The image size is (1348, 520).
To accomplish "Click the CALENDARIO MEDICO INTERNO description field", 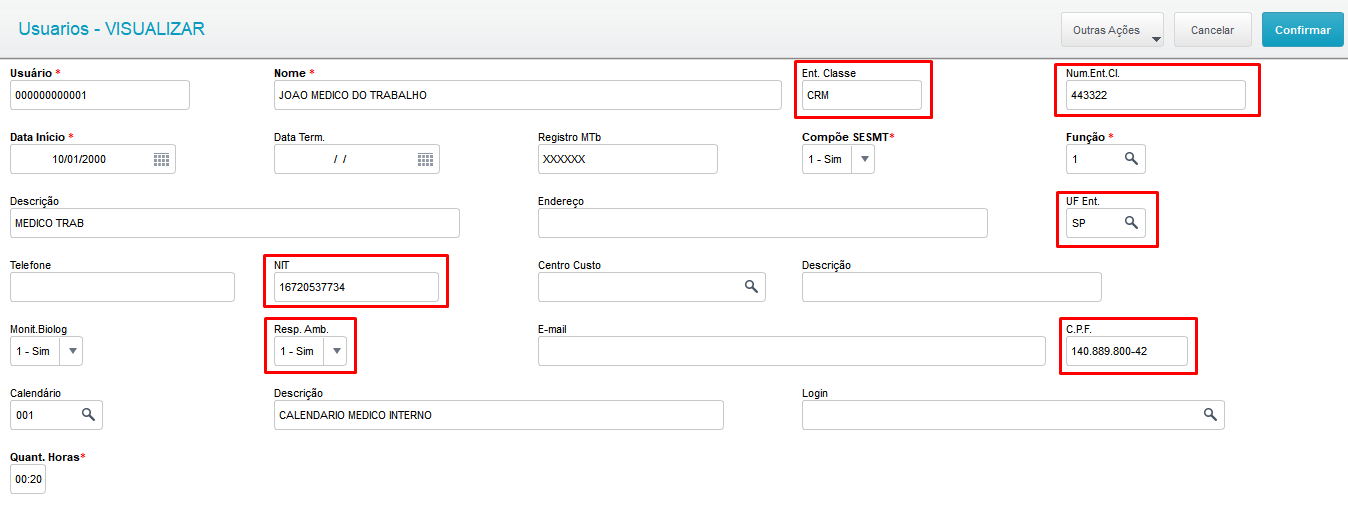I will coord(499,415).
